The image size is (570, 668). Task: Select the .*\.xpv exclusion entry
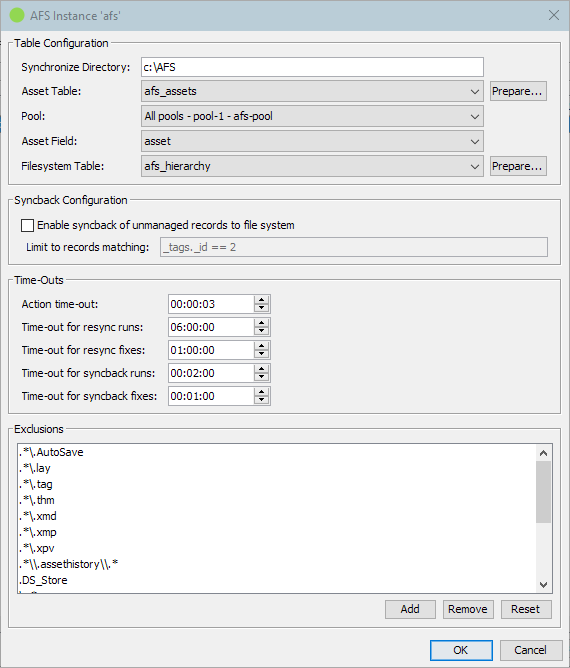coord(276,548)
